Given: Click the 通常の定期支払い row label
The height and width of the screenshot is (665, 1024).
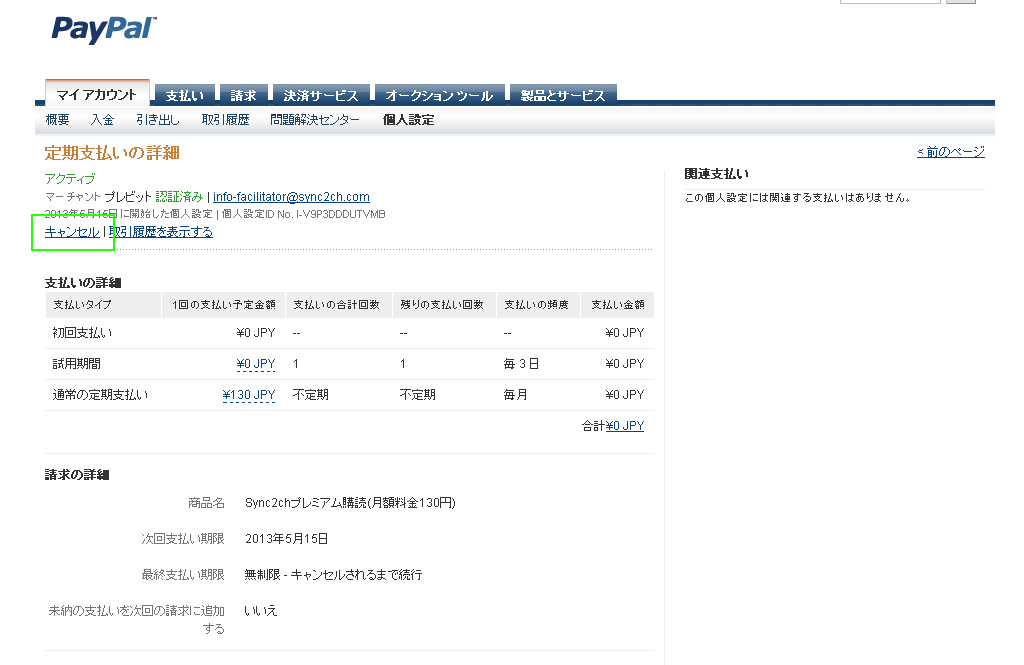Looking at the screenshot, I should click(x=101, y=395).
